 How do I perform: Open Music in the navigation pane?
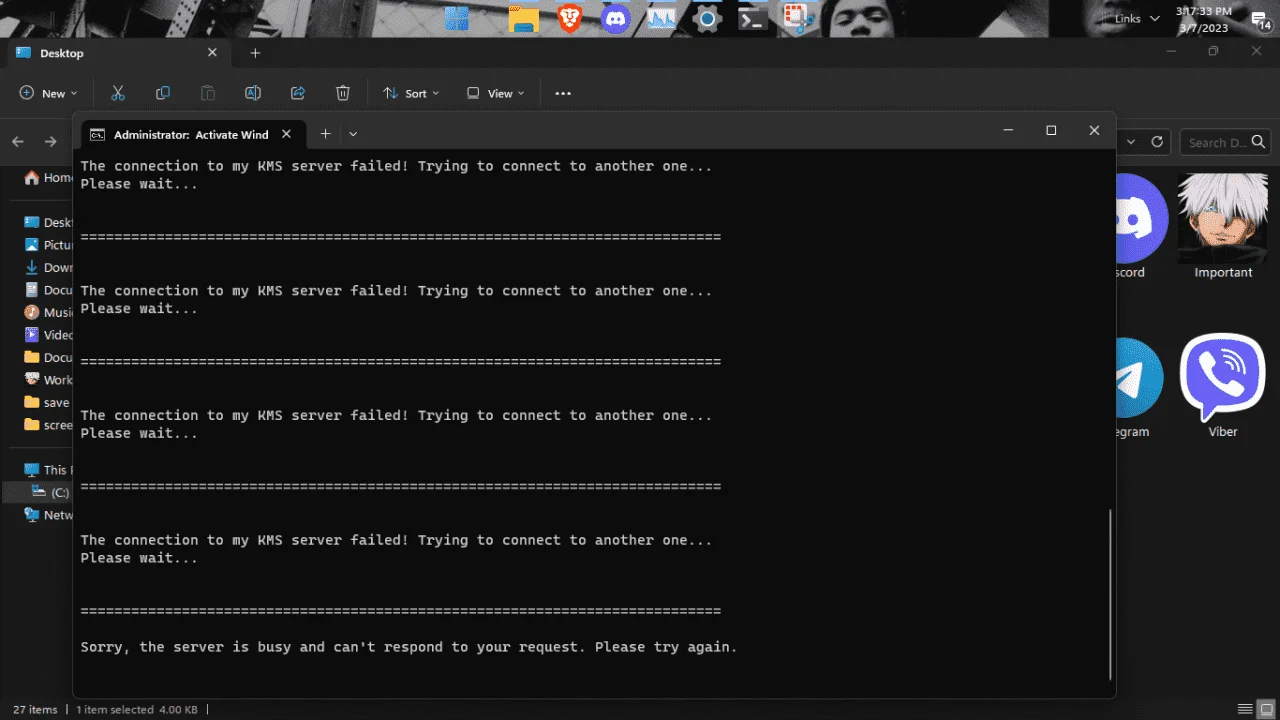[x=49, y=312]
